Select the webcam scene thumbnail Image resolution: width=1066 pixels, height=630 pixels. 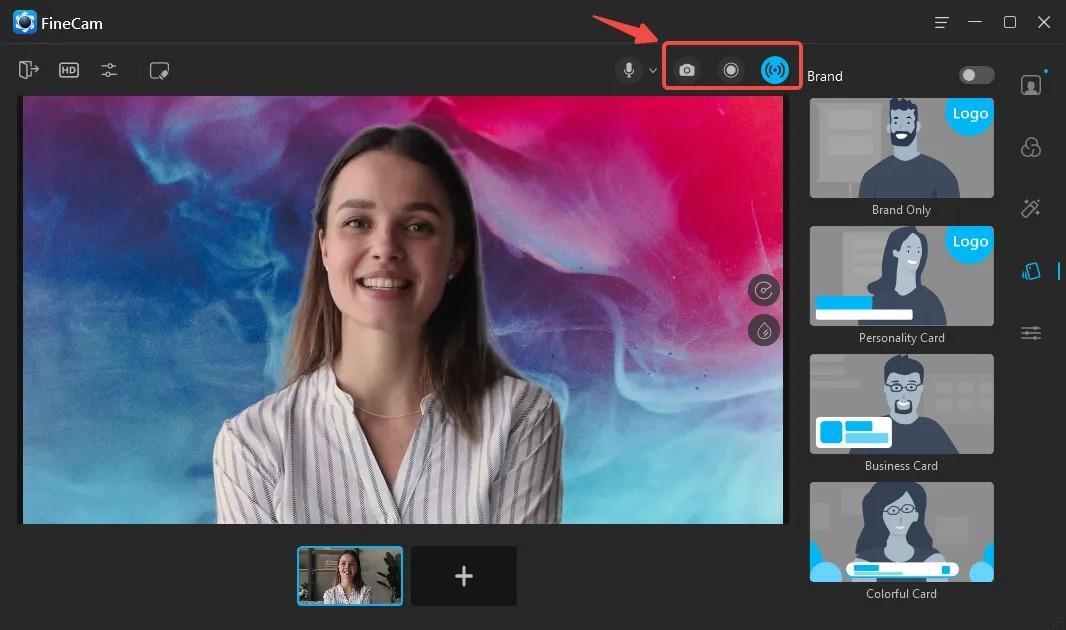point(349,576)
